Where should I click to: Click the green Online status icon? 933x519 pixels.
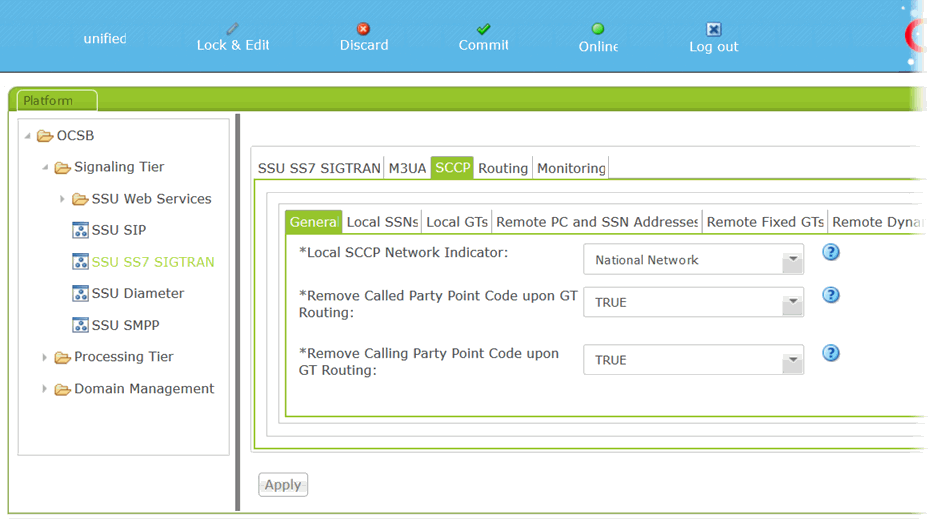598,29
